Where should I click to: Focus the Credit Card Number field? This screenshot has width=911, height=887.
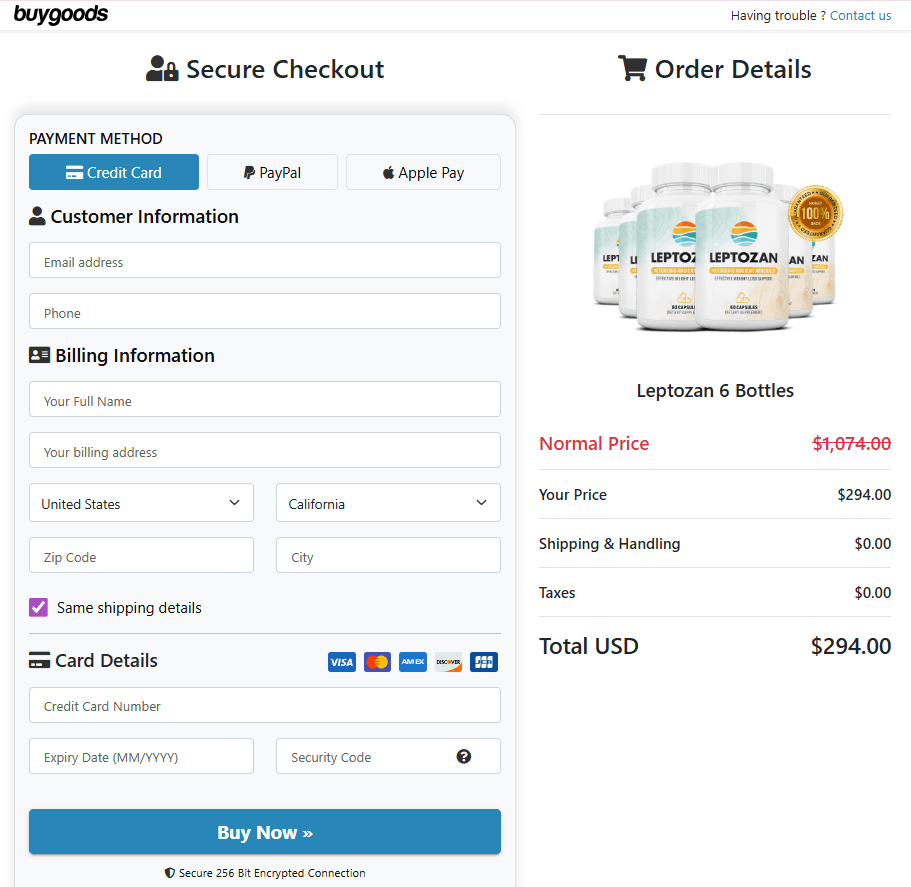pyautogui.click(x=264, y=705)
